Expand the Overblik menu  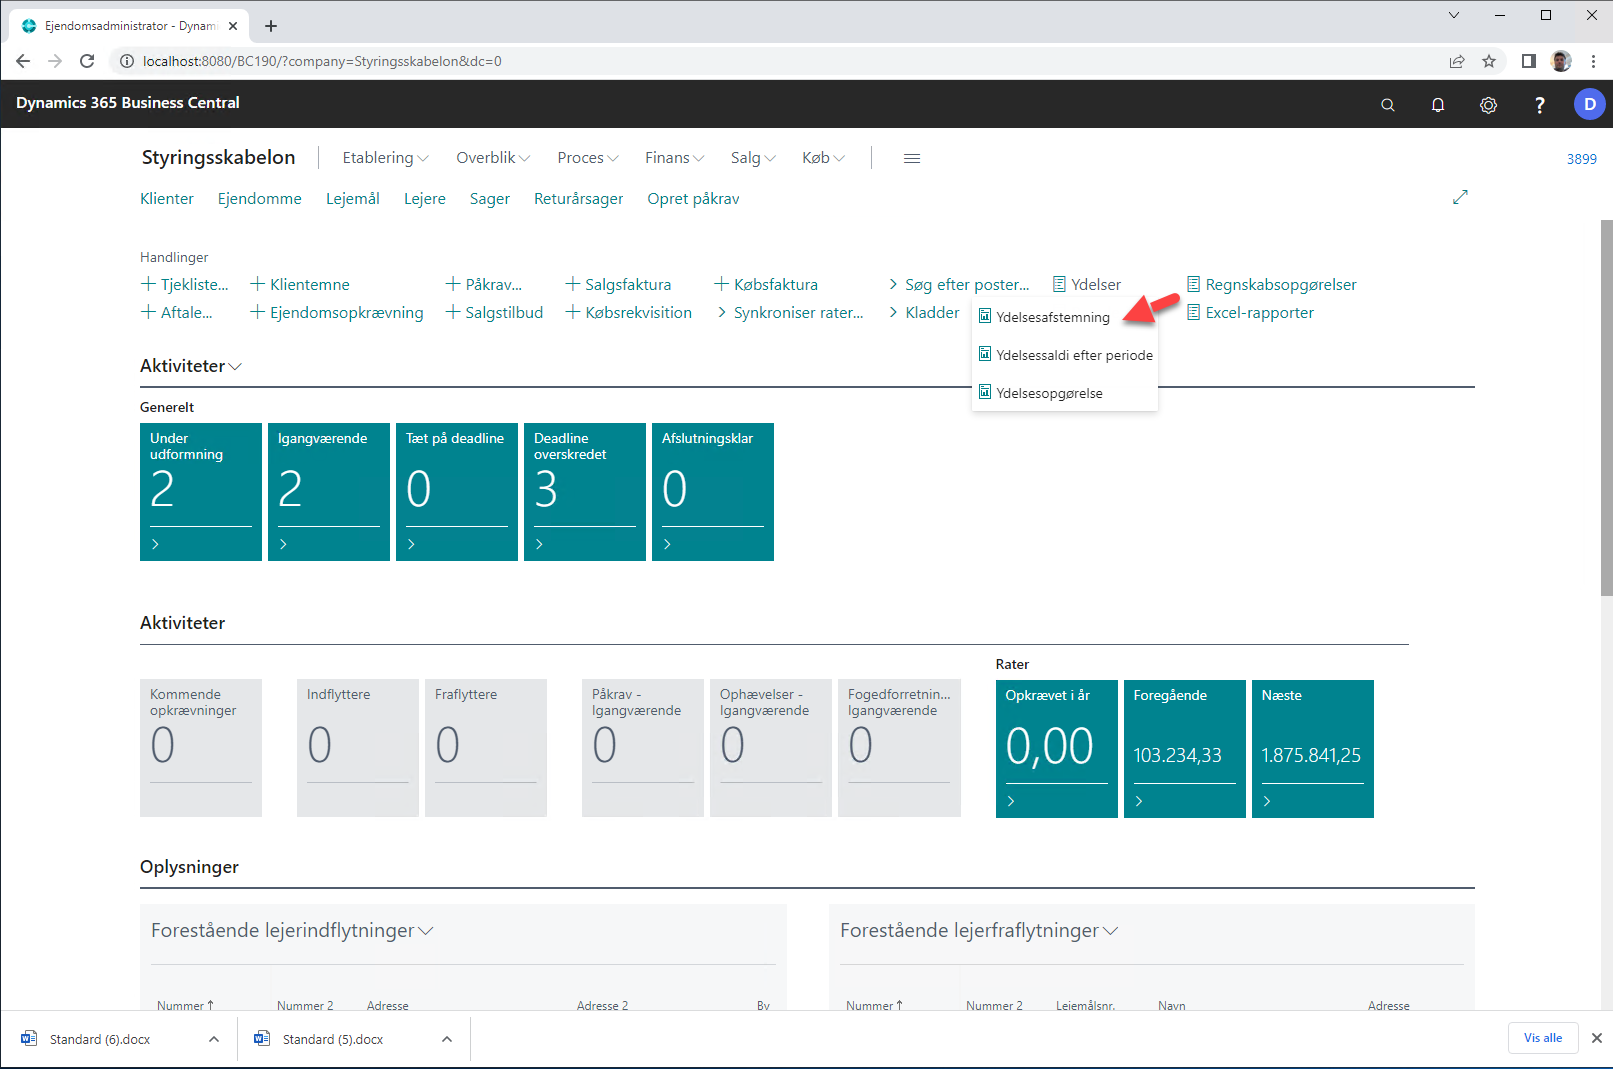pos(493,158)
